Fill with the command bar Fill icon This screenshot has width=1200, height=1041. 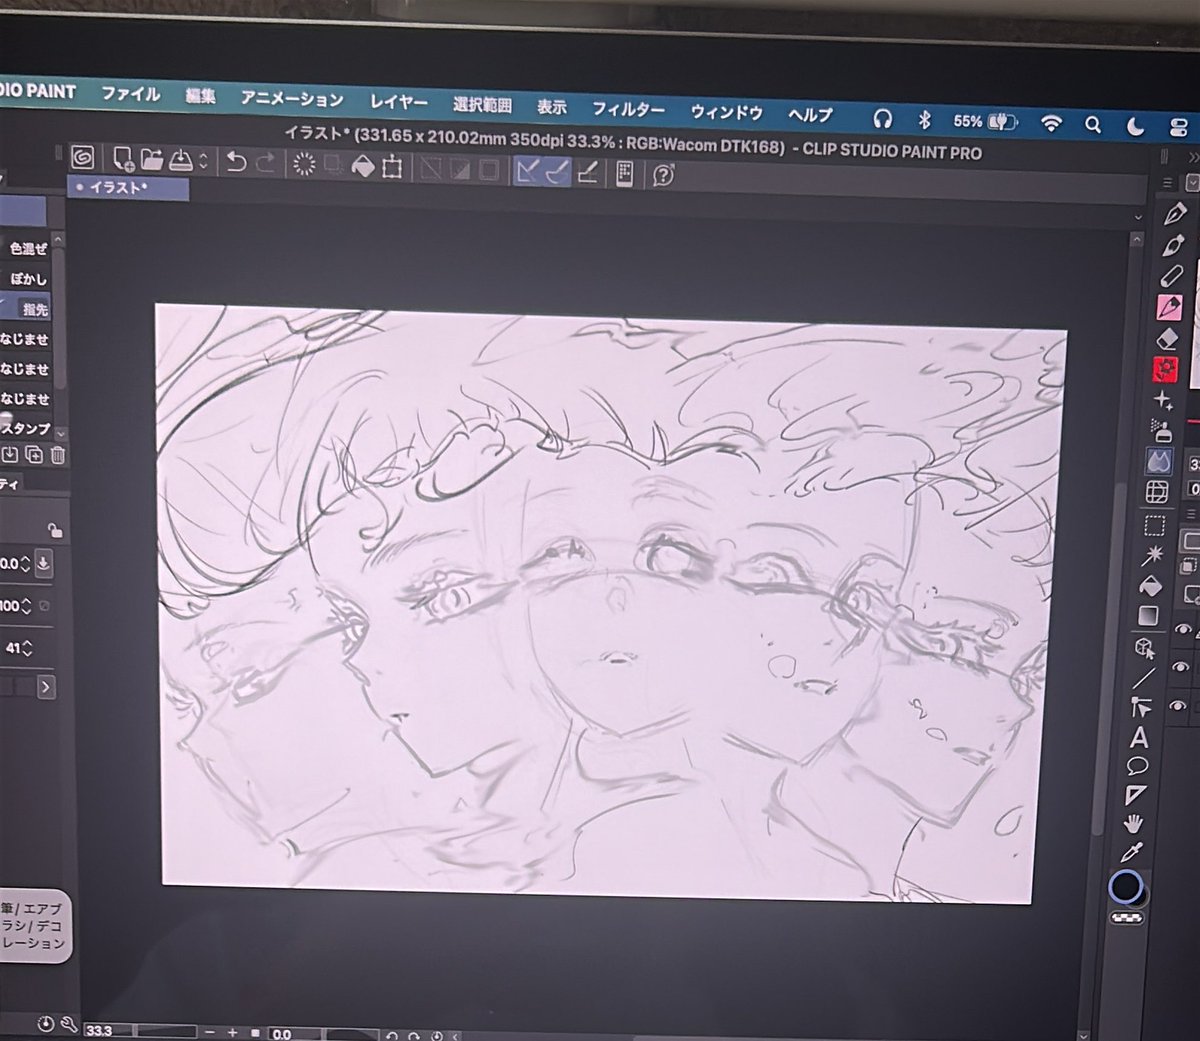click(x=363, y=166)
